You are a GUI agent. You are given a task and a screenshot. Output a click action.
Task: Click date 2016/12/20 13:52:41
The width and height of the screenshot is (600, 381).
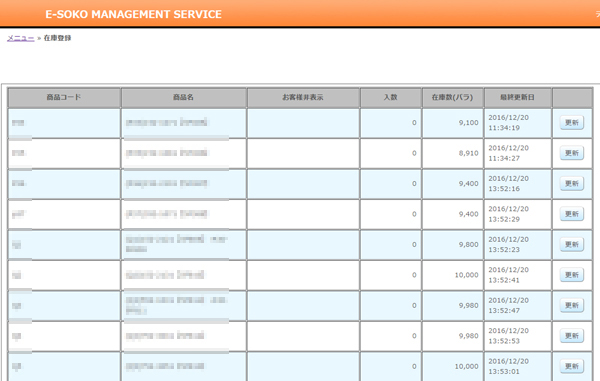coord(509,275)
